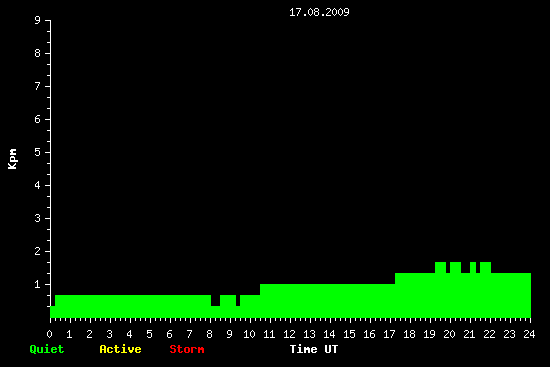Click the value 2 on the Kp axis
The height and width of the screenshot is (367, 550).
[38, 251]
